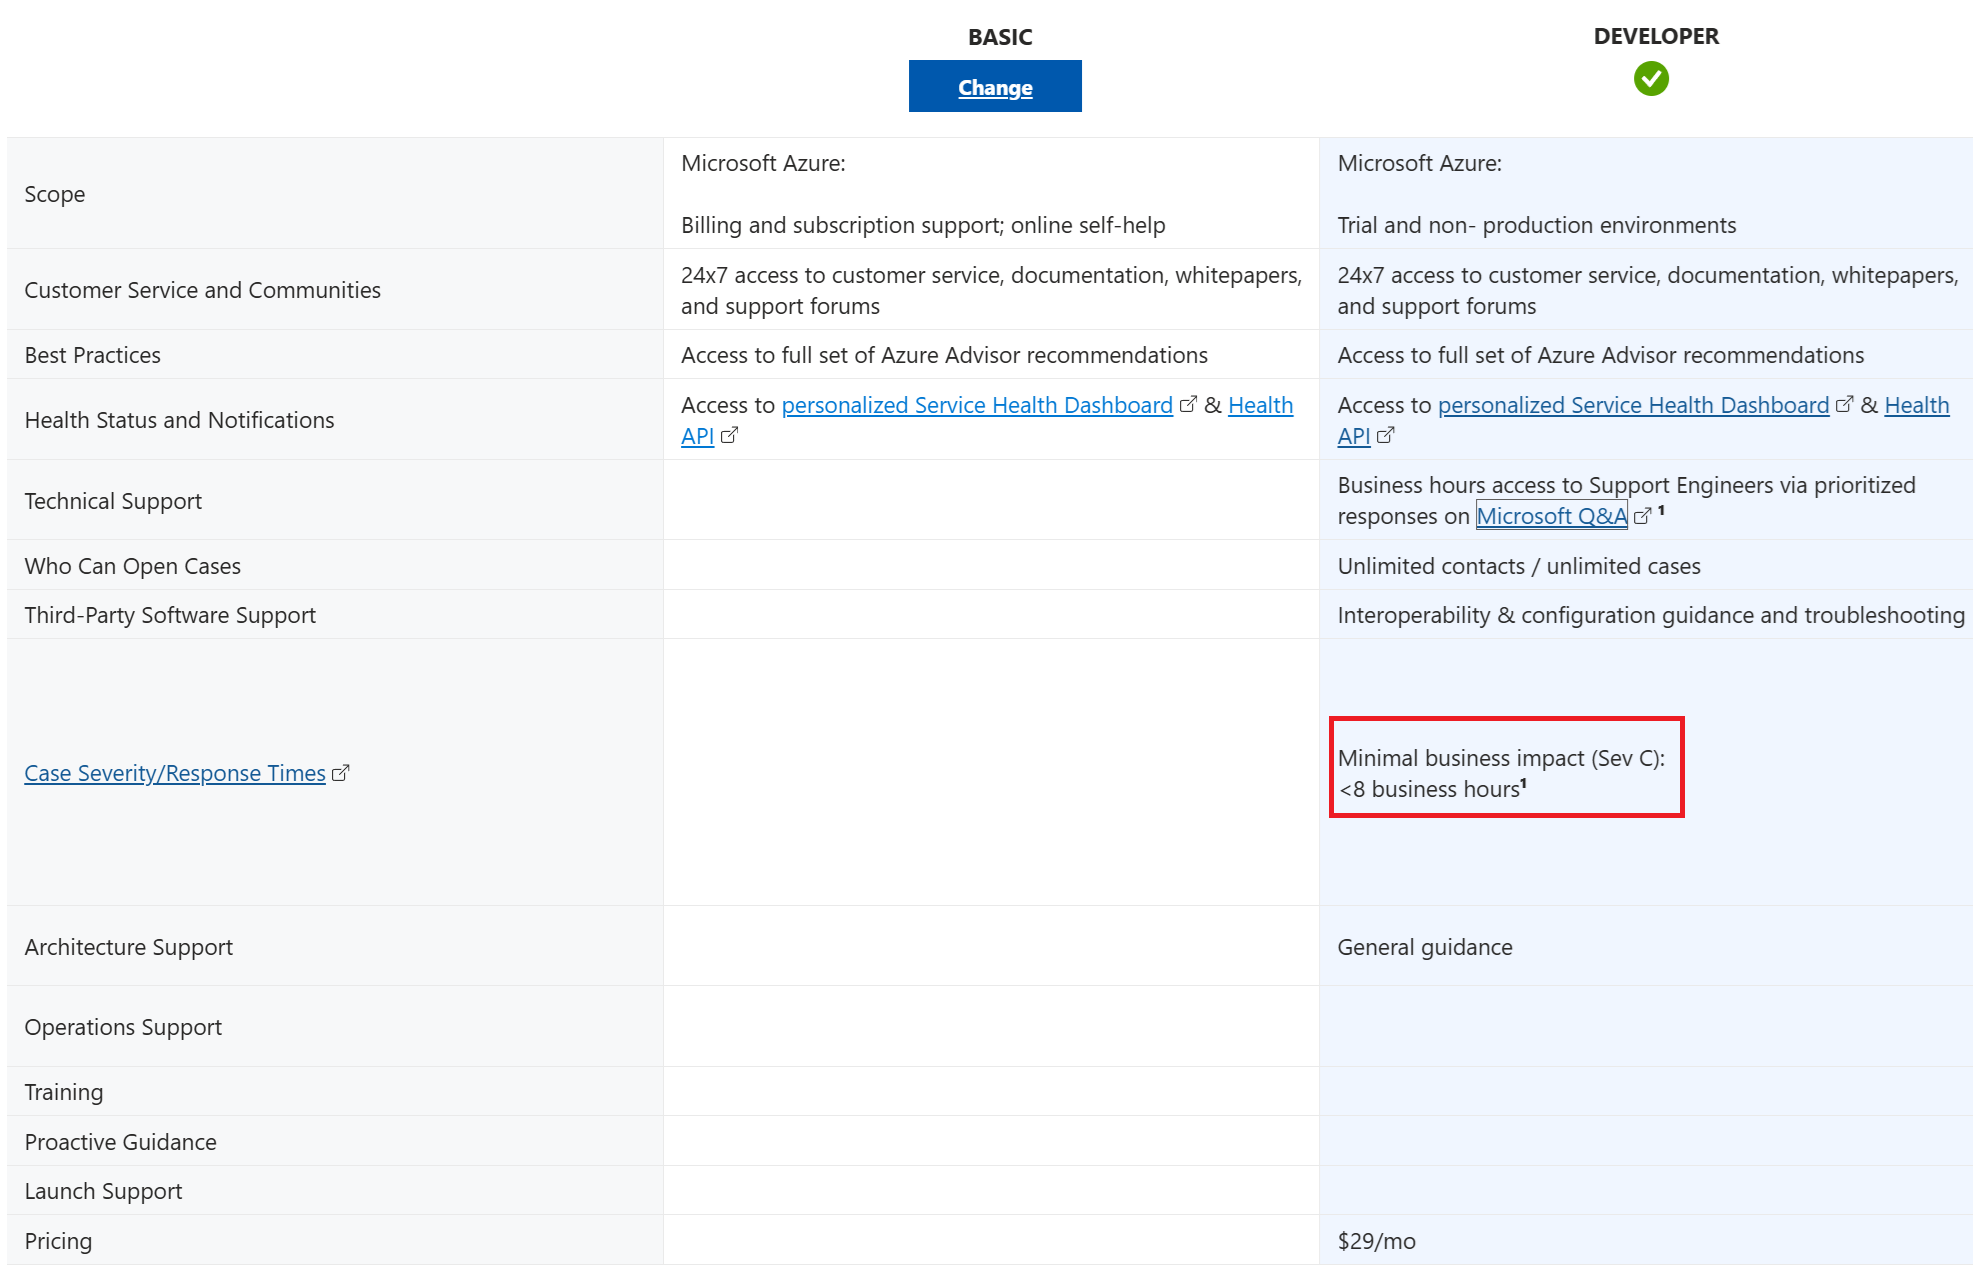The width and height of the screenshot is (1973, 1271).
Task: Click the Launch Support row label
Action: coord(103,1191)
